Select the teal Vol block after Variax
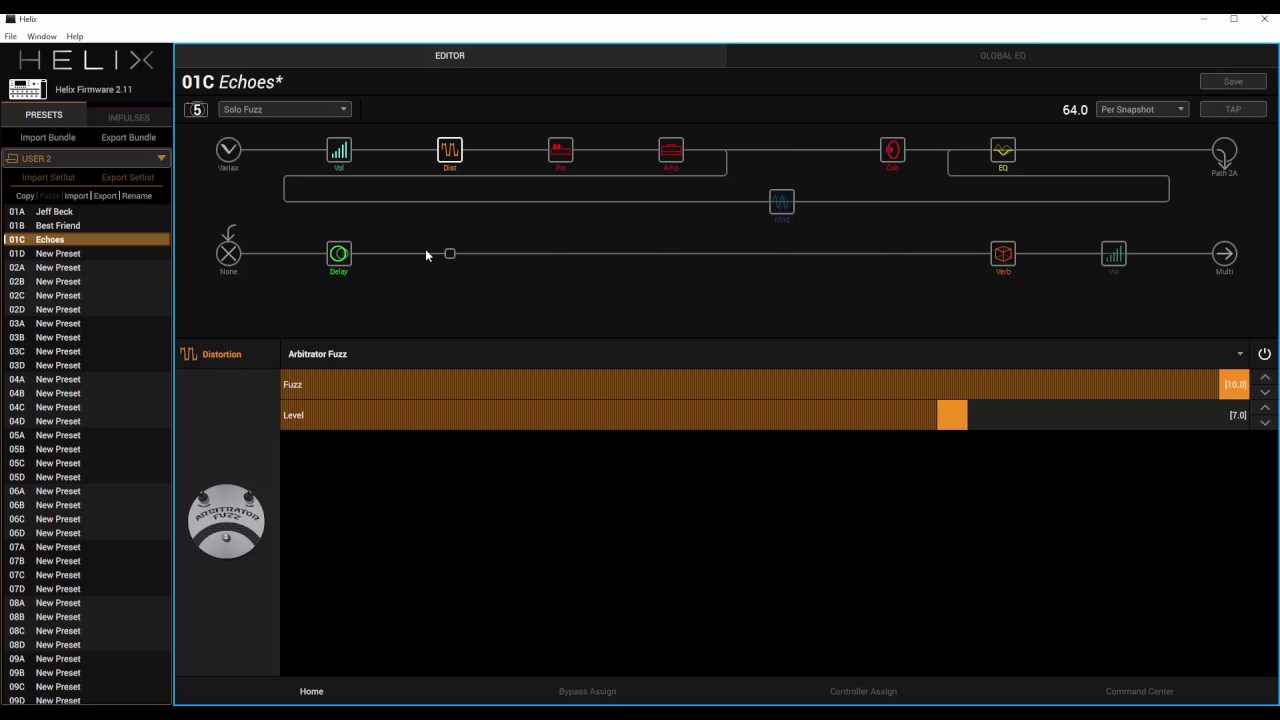 (339, 150)
